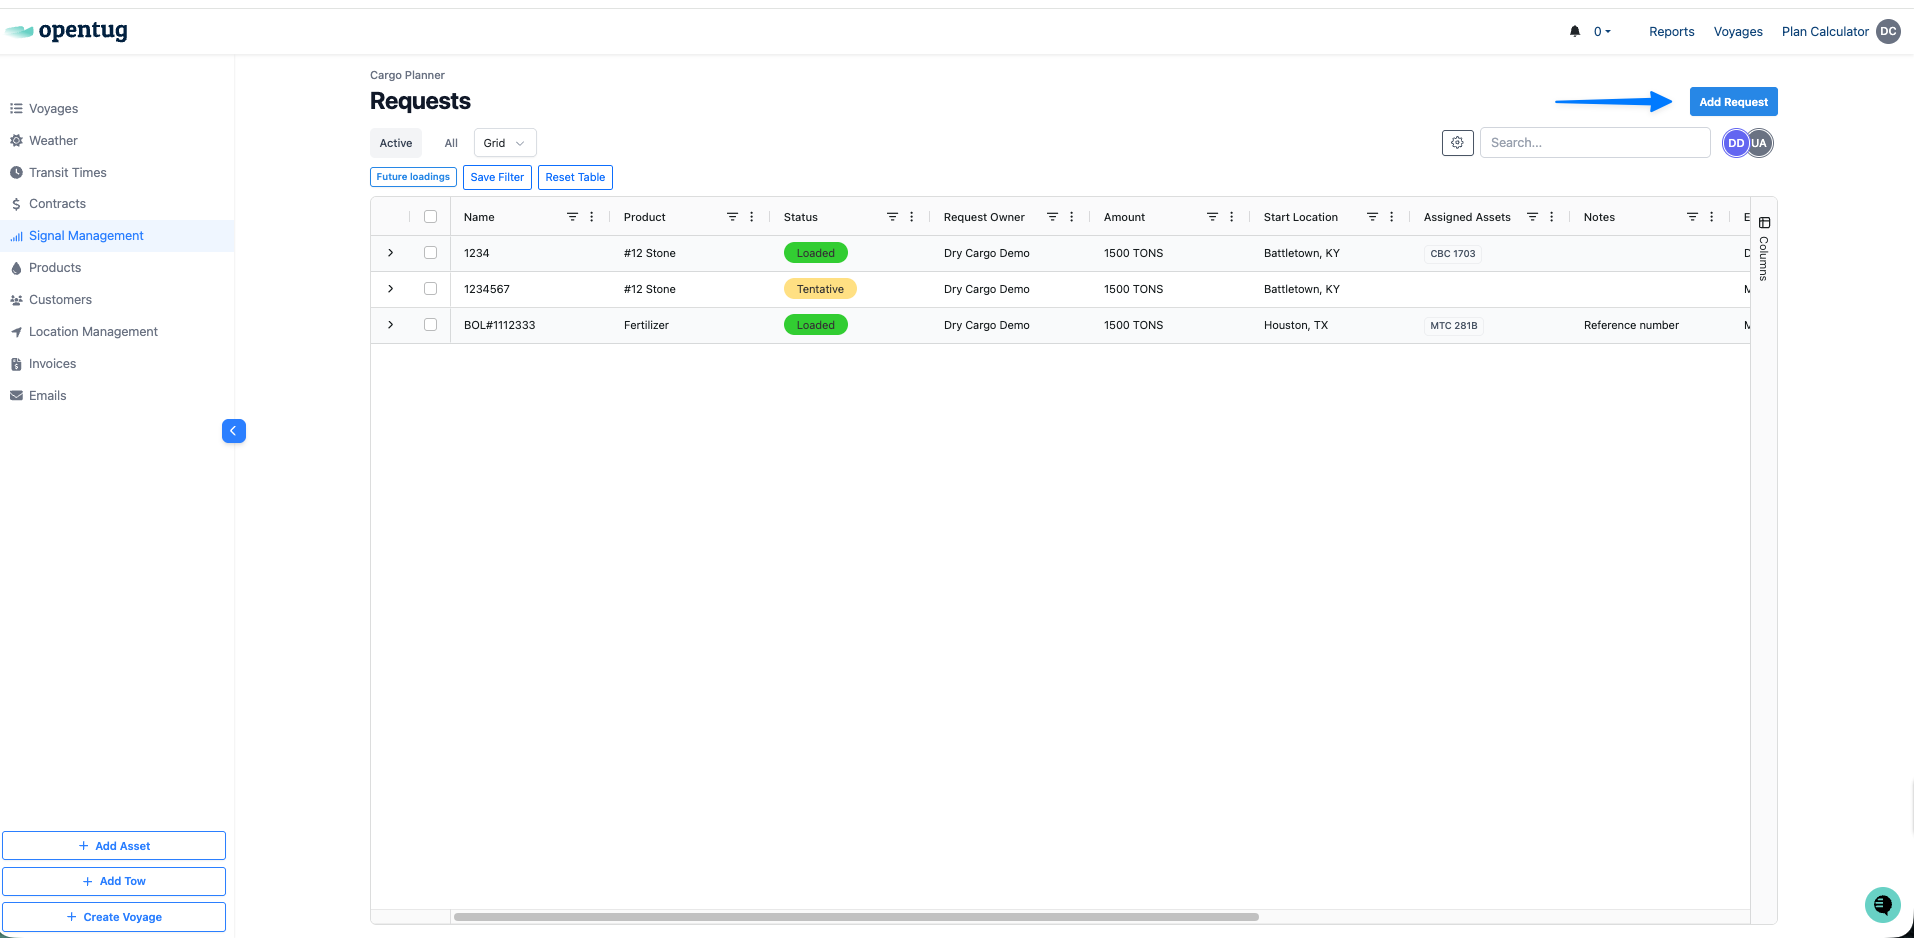The width and height of the screenshot is (1914, 938).
Task: Check the box for request 1234567
Action: [431, 289]
